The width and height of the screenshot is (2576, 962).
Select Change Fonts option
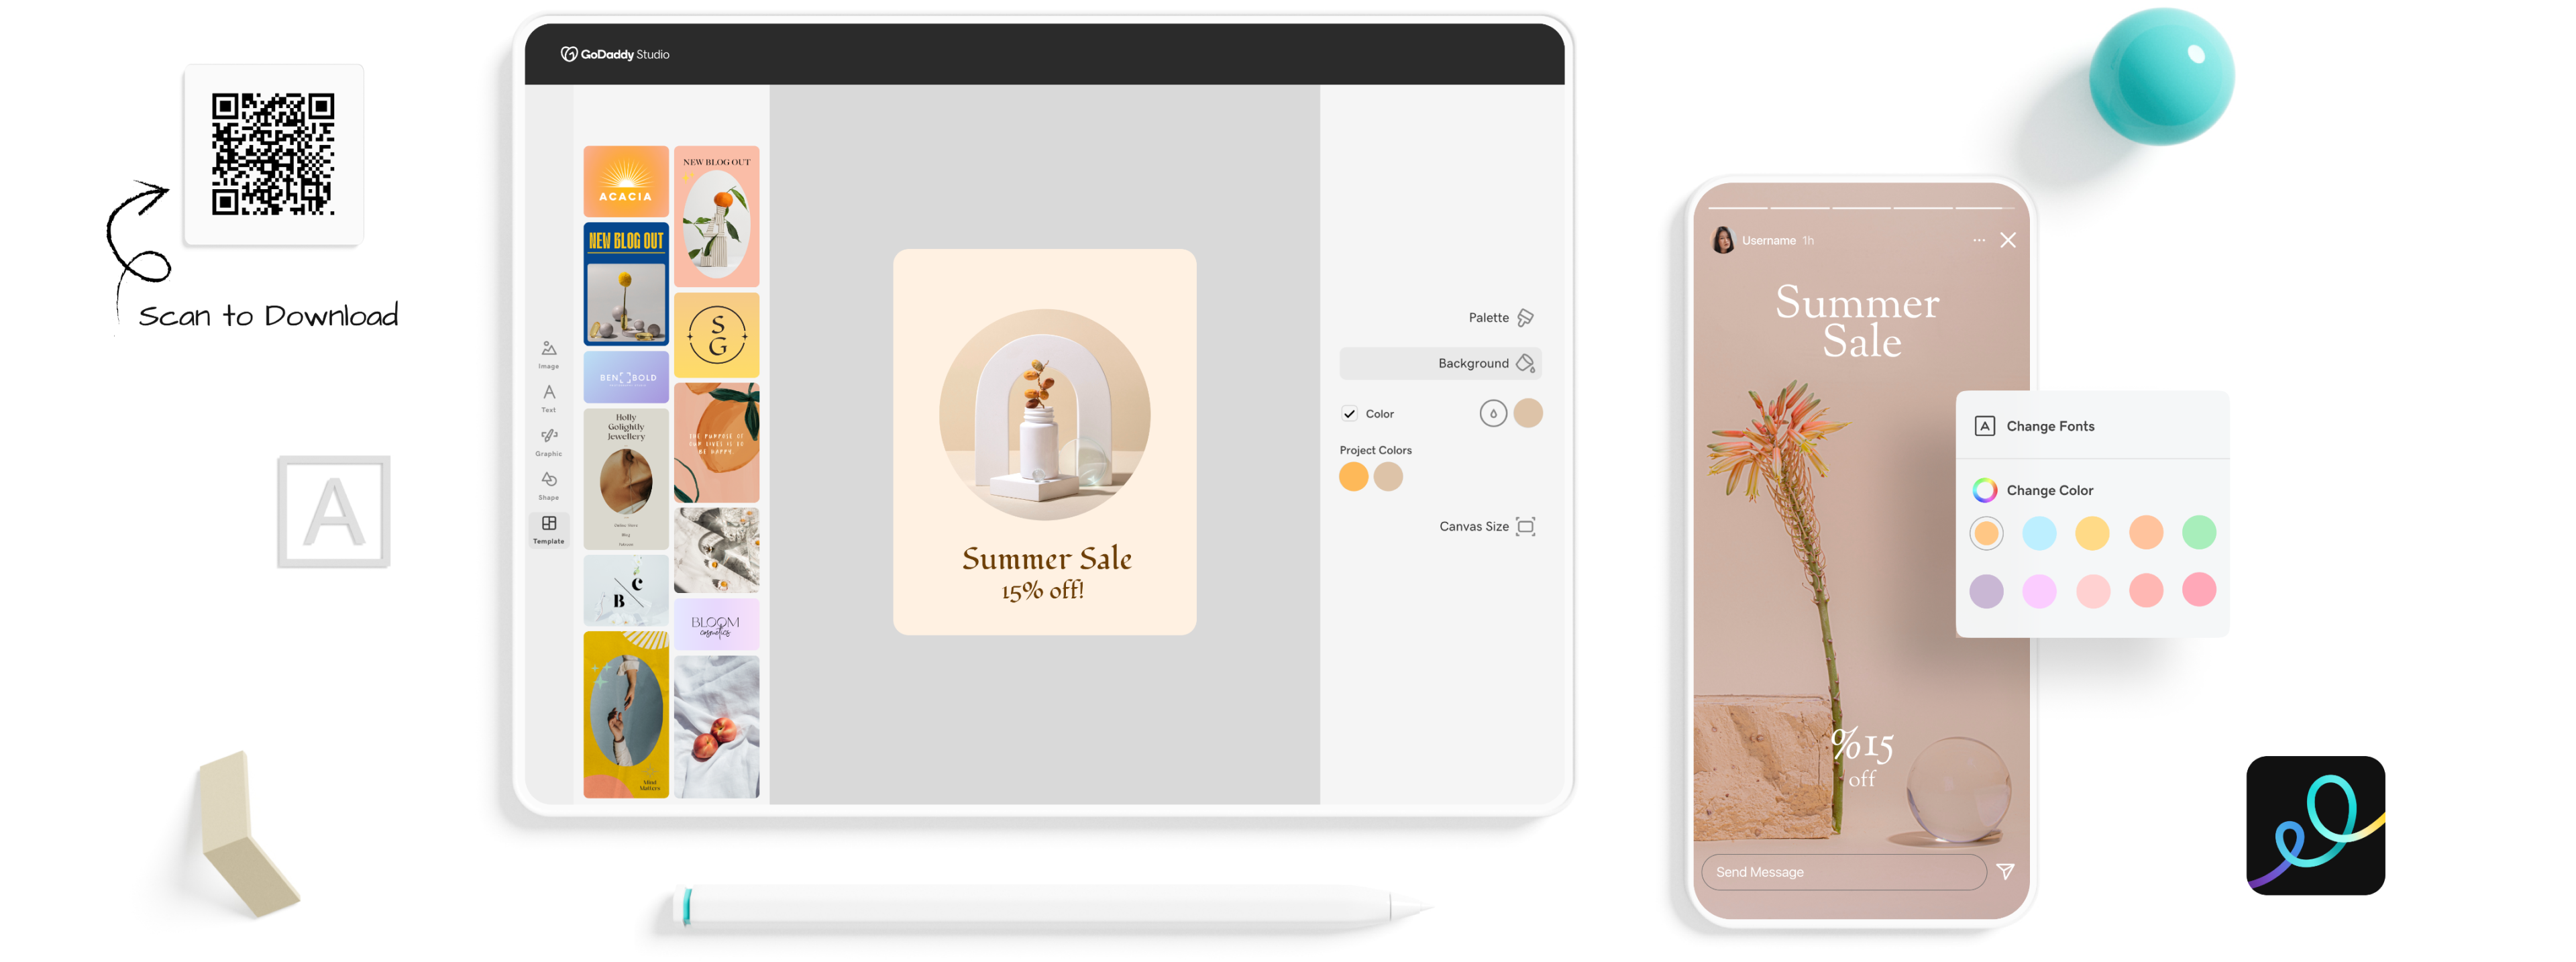(2053, 425)
